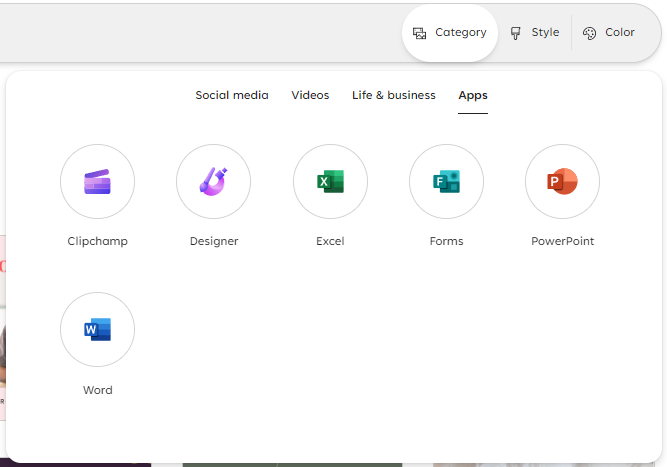Image resolution: width=667 pixels, height=467 pixels.
Task: Click the Word text label
Action: tap(97, 390)
